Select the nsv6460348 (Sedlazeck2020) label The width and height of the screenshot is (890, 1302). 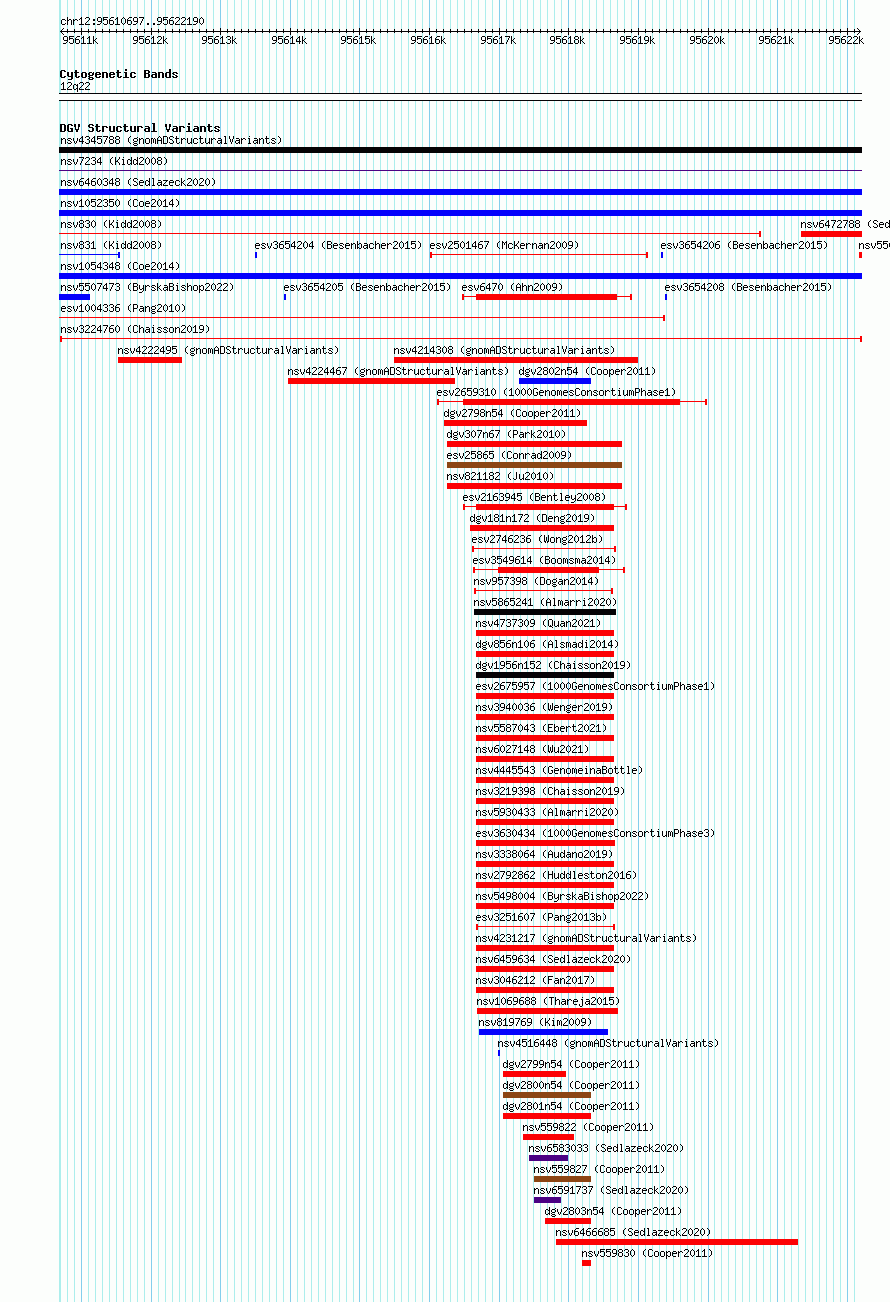138,182
